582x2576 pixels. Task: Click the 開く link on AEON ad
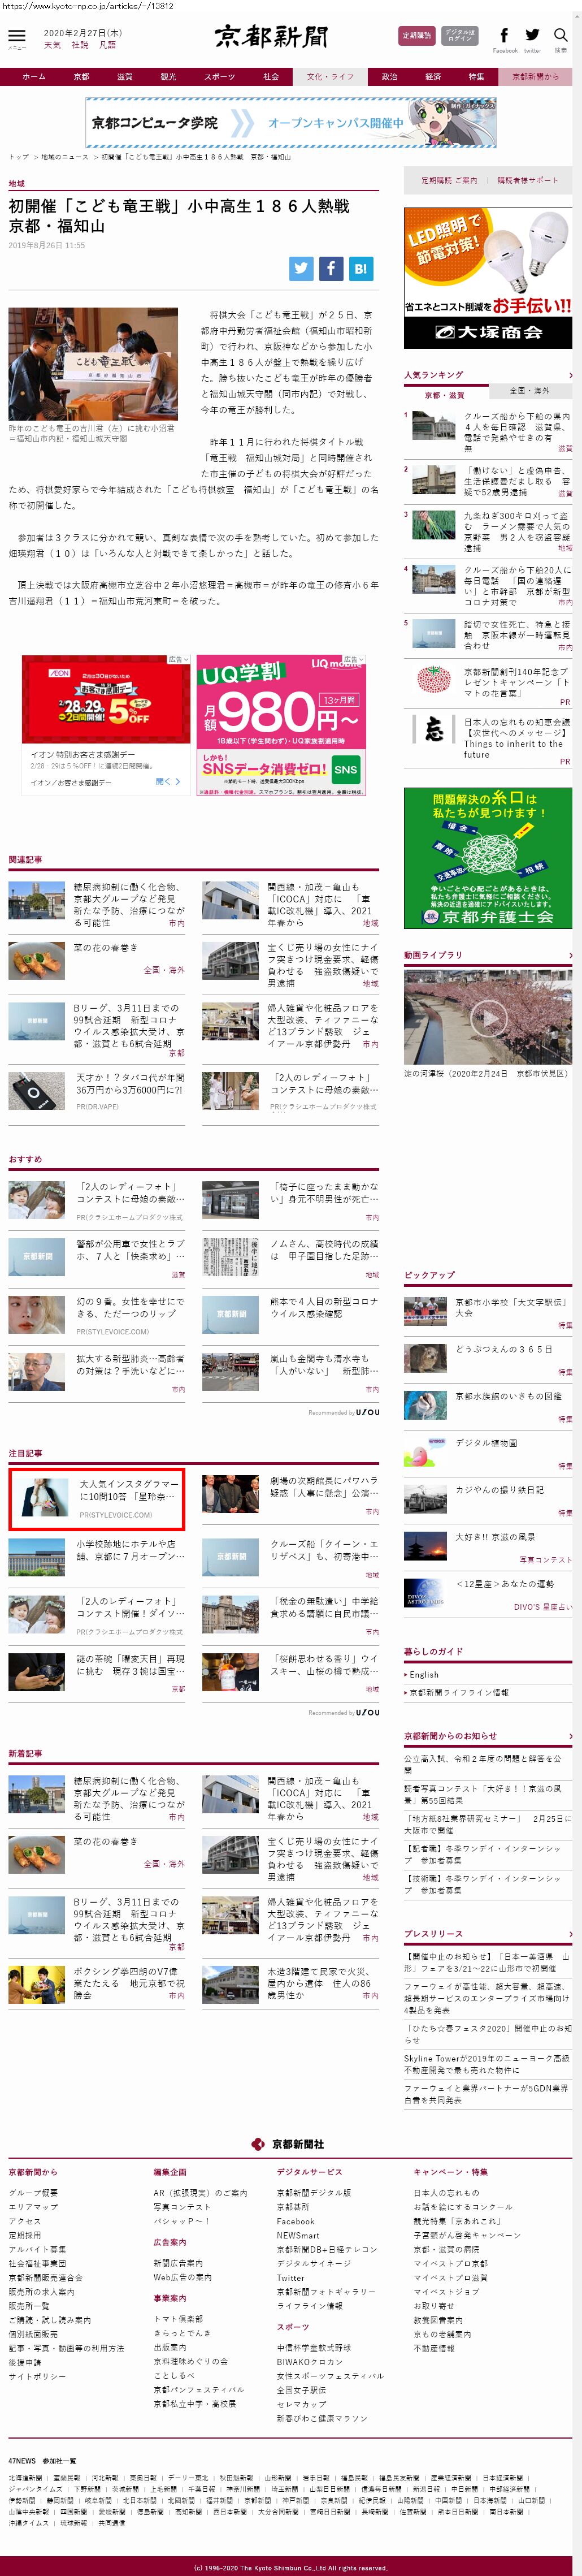[x=168, y=782]
